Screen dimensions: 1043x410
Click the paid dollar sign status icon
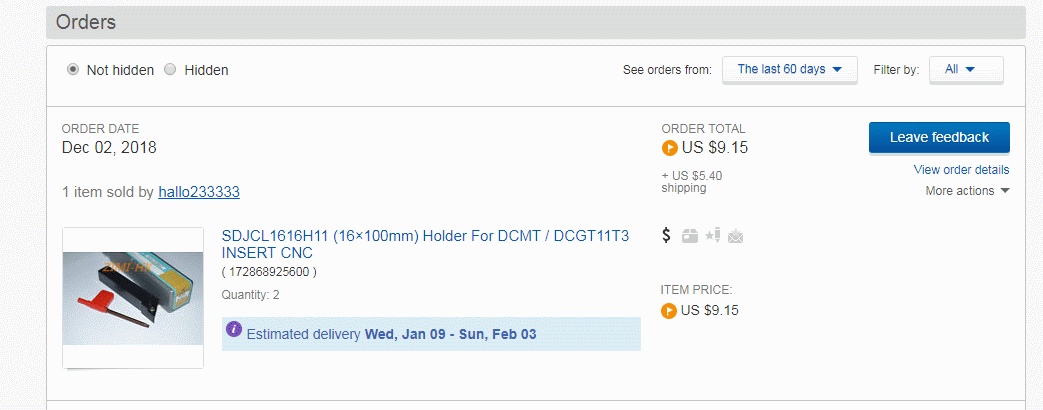(x=667, y=236)
